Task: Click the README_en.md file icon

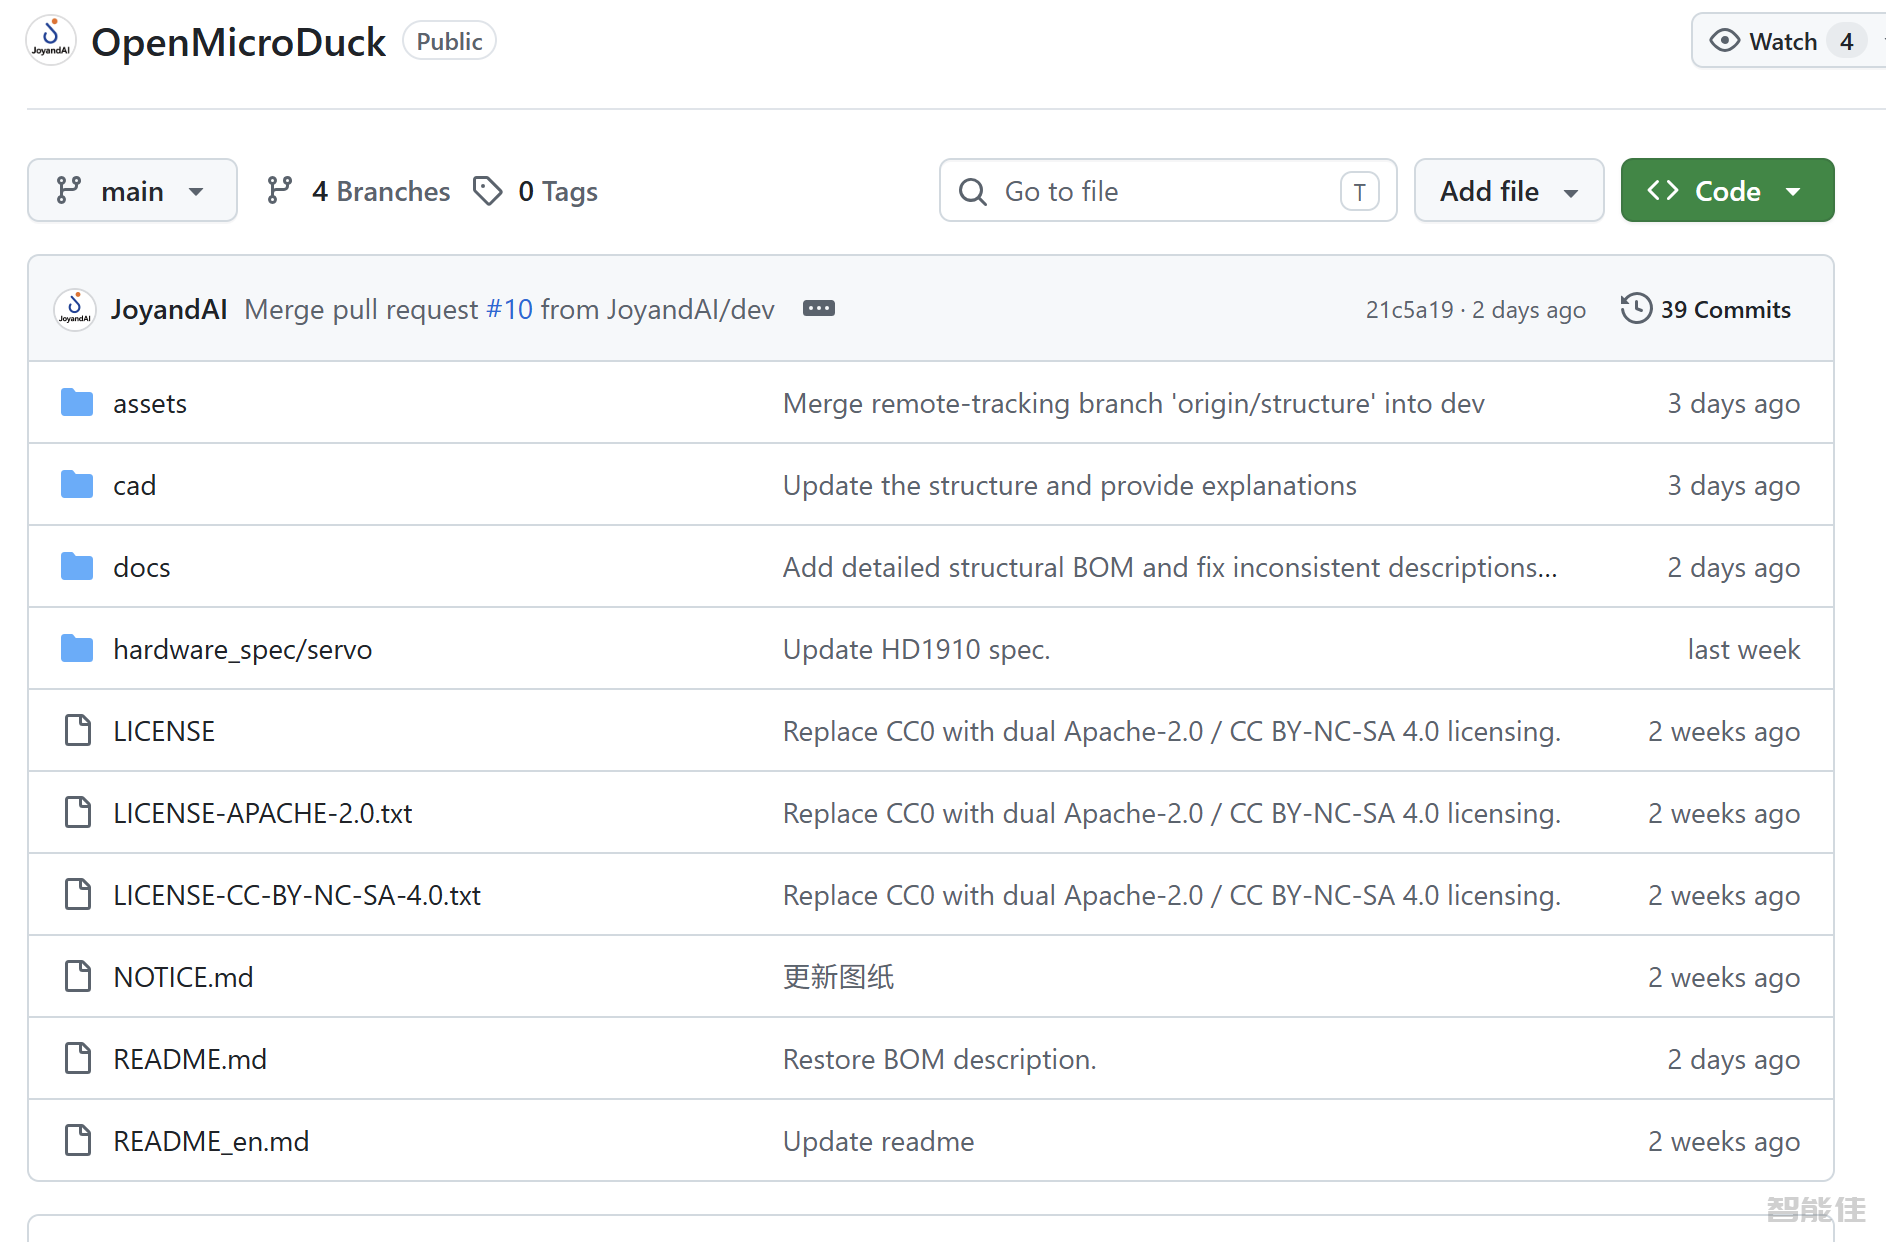Action: 78,1141
